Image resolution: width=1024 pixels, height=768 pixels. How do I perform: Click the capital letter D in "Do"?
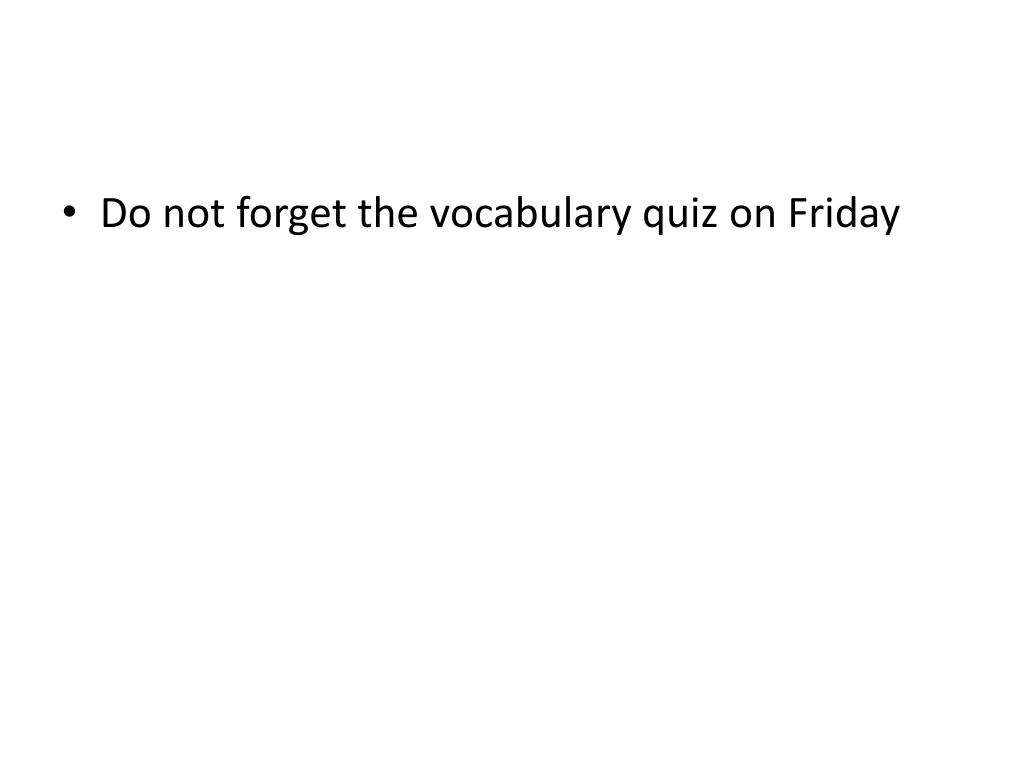pyautogui.click(x=114, y=213)
